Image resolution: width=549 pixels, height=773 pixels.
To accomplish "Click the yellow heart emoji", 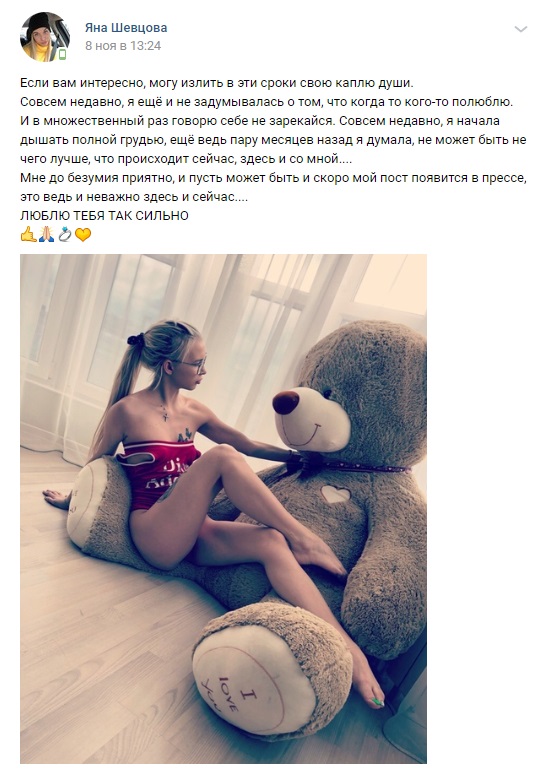I will point(83,235).
